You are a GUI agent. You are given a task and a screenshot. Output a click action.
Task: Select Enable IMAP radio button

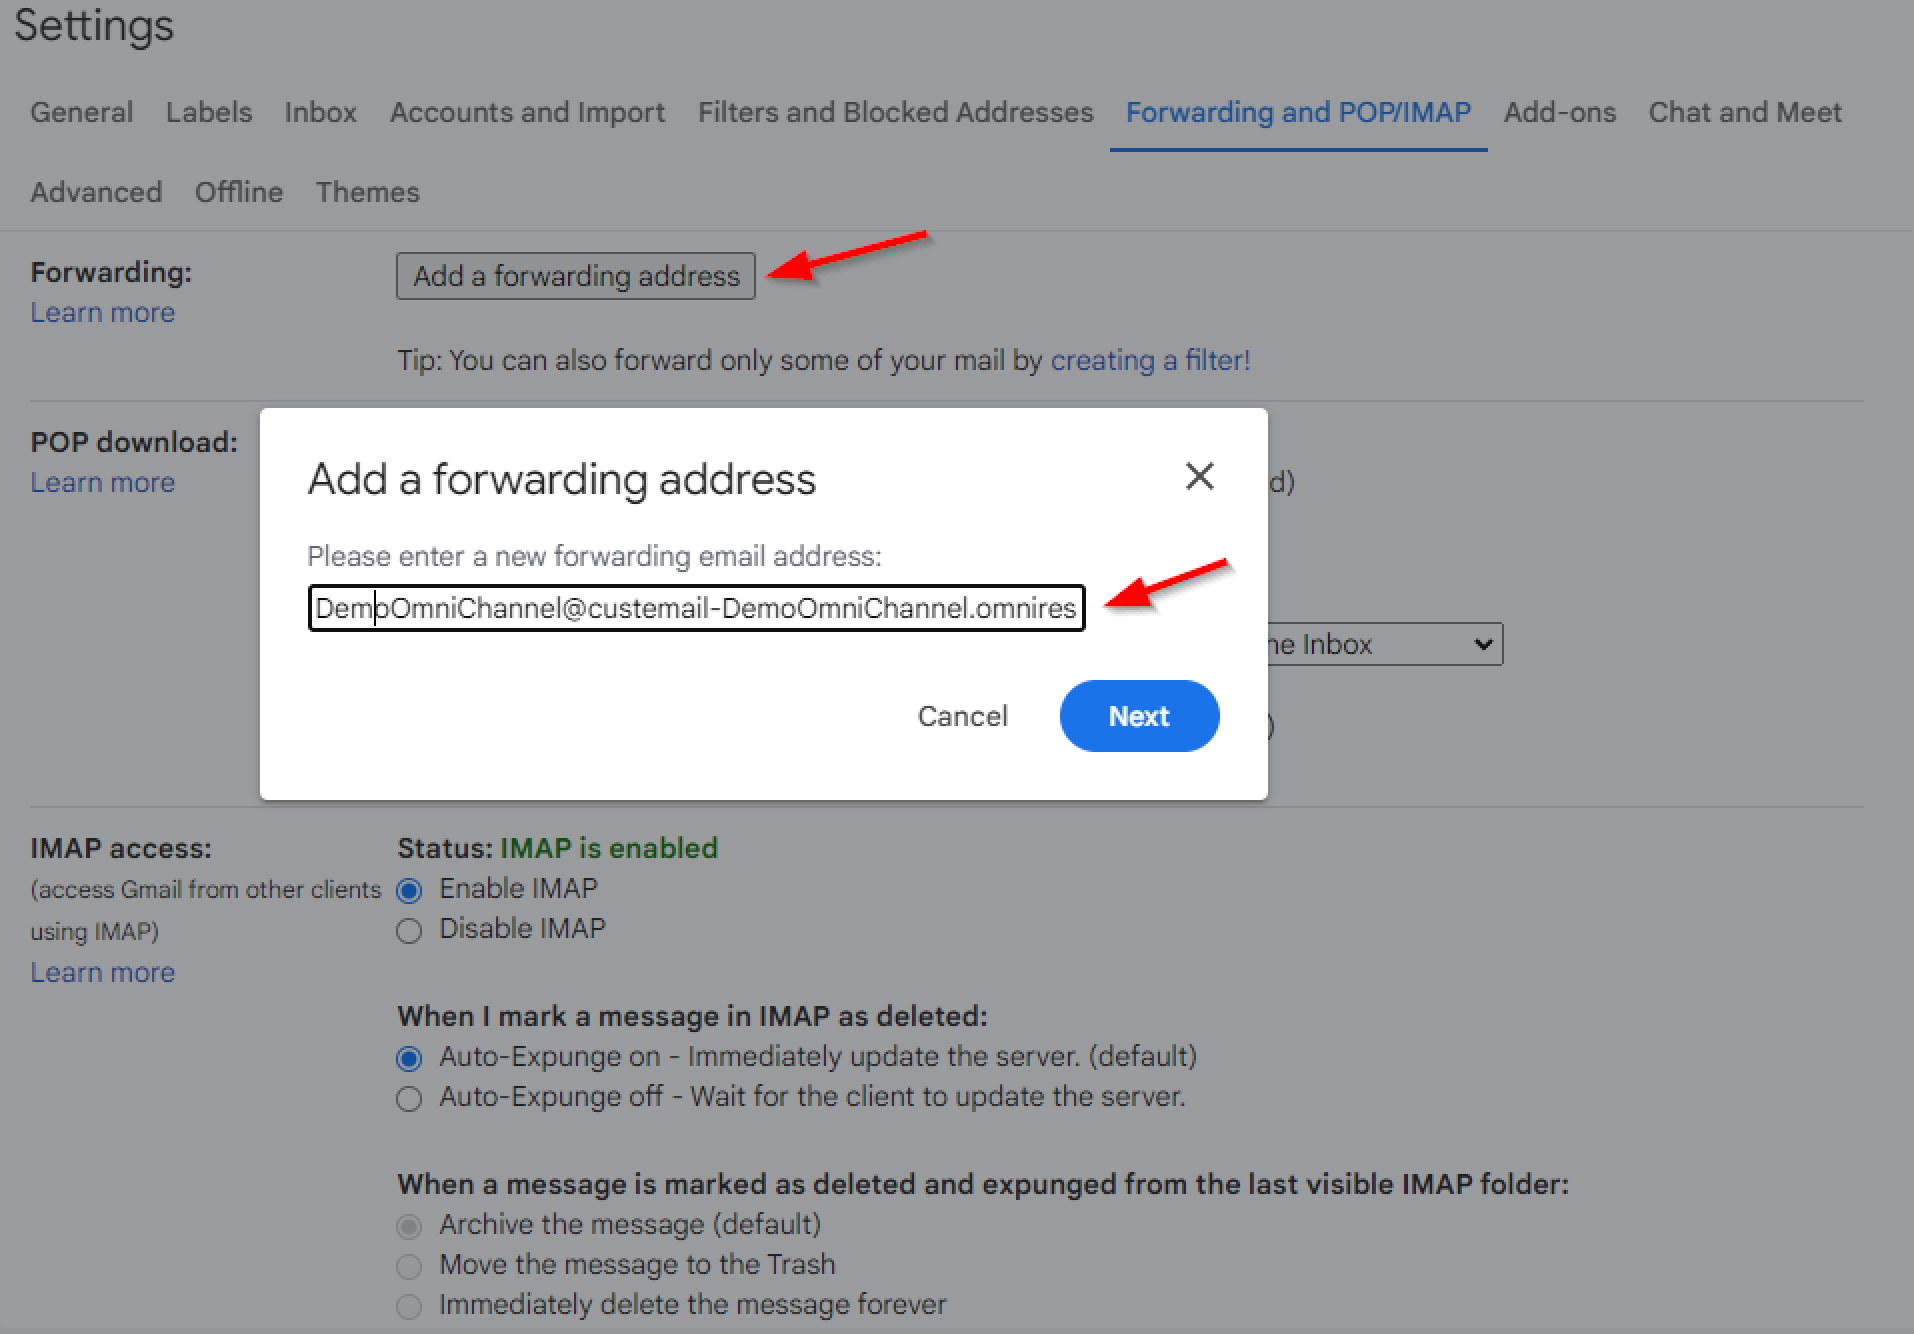click(409, 889)
